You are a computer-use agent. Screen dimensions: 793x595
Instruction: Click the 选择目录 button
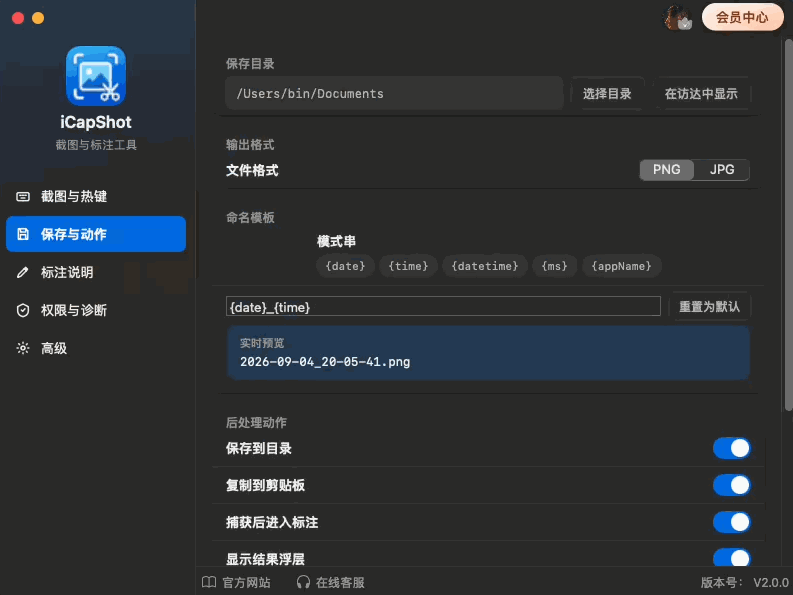pyautogui.click(x=607, y=94)
